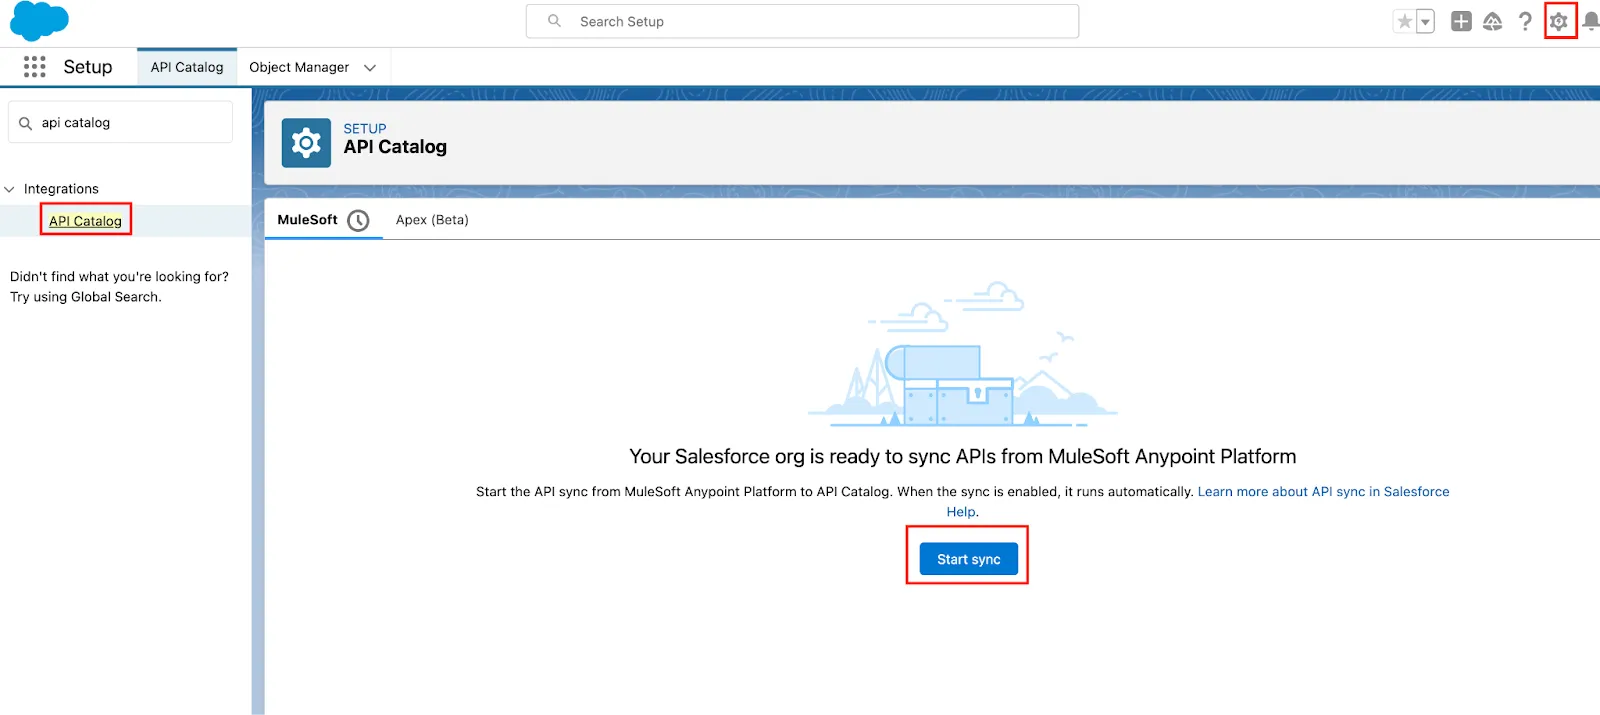Image resolution: width=1600 pixels, height=715 pixels.
Task: Click the Start sync button
Action: coord(968,559)
